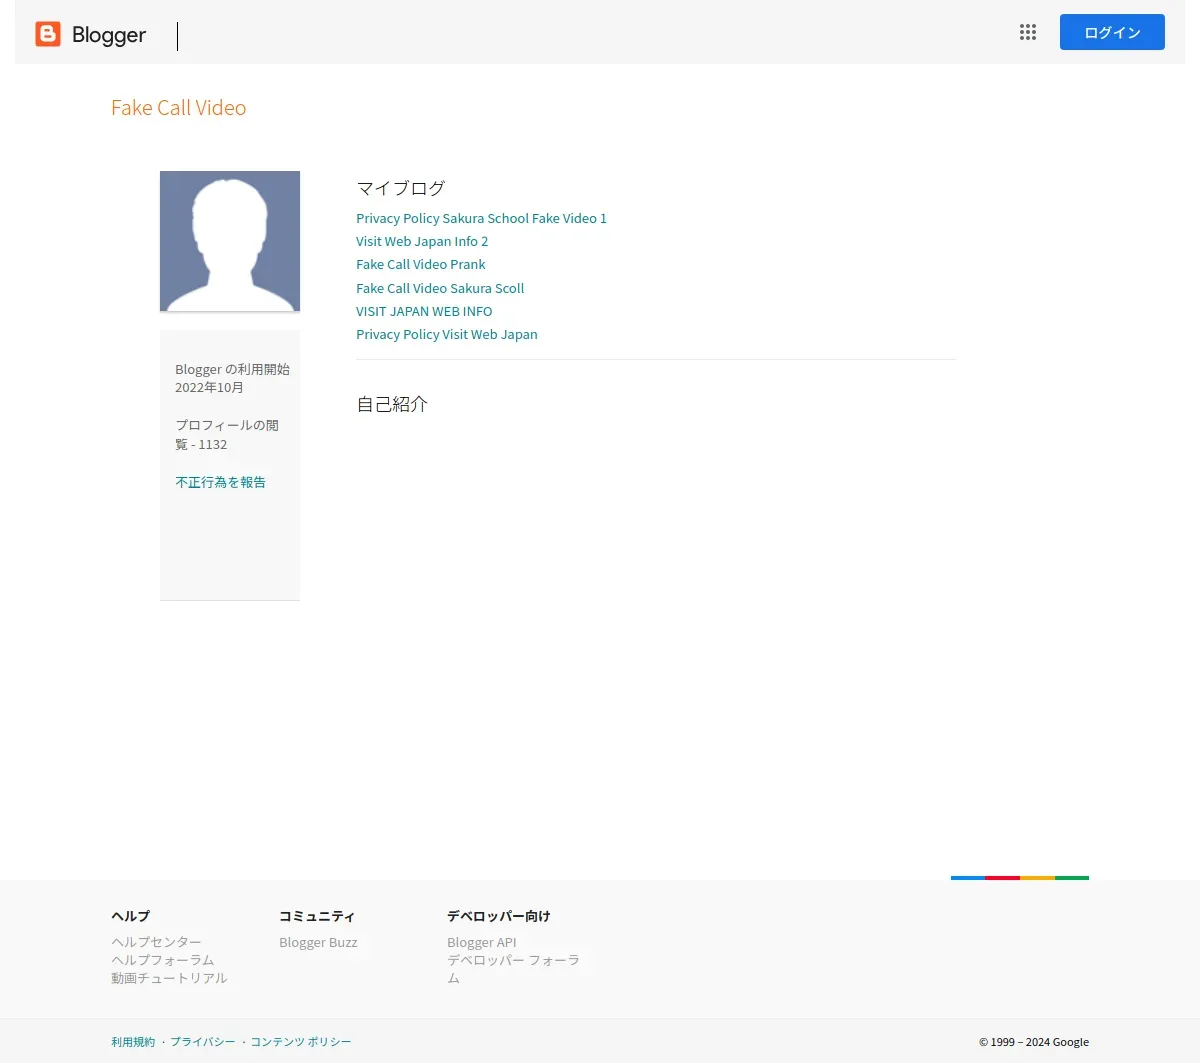Click the デベロッパー向け footer heading
The width and height of the screenshot is (1200, 1063).
pos(499,916)
